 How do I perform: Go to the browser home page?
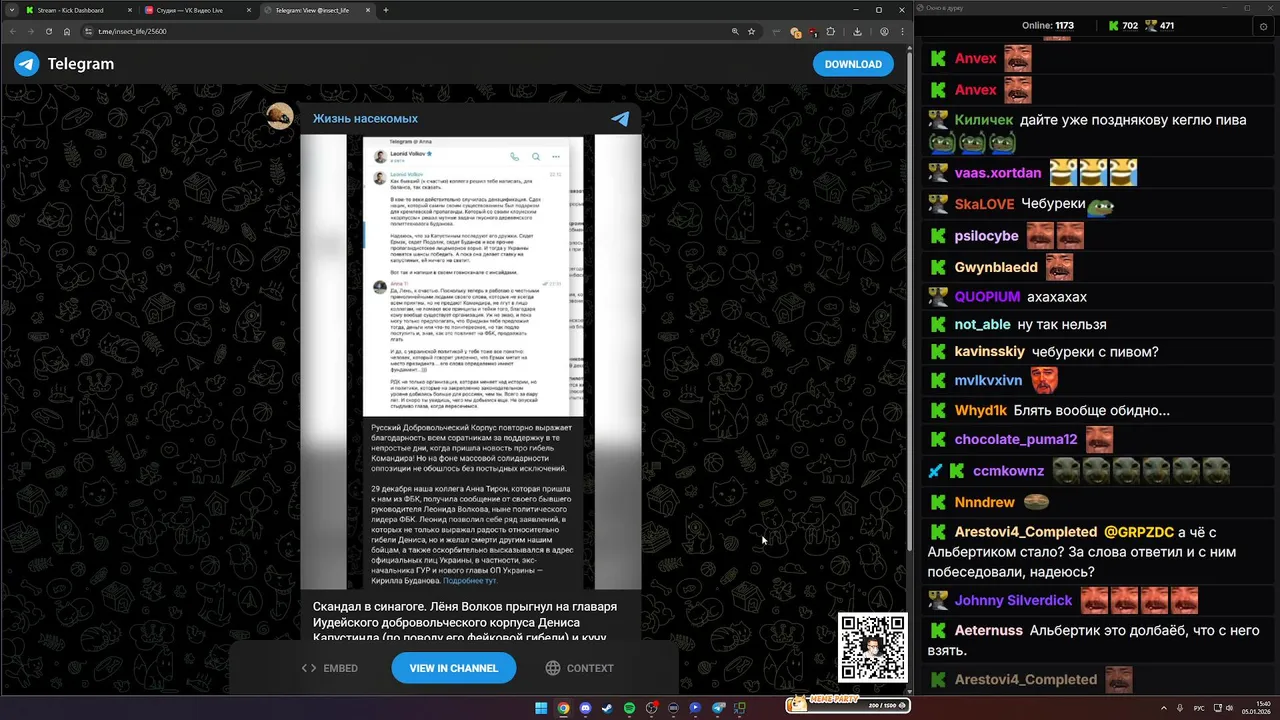67,31
